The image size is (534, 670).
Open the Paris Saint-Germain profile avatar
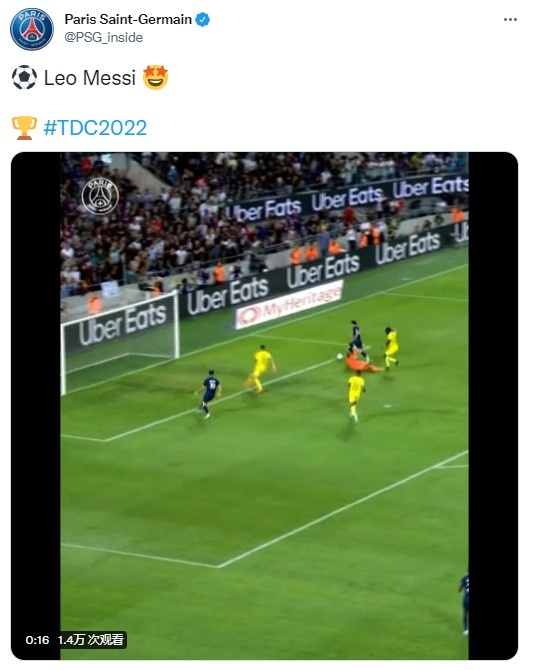coord(32,29)
